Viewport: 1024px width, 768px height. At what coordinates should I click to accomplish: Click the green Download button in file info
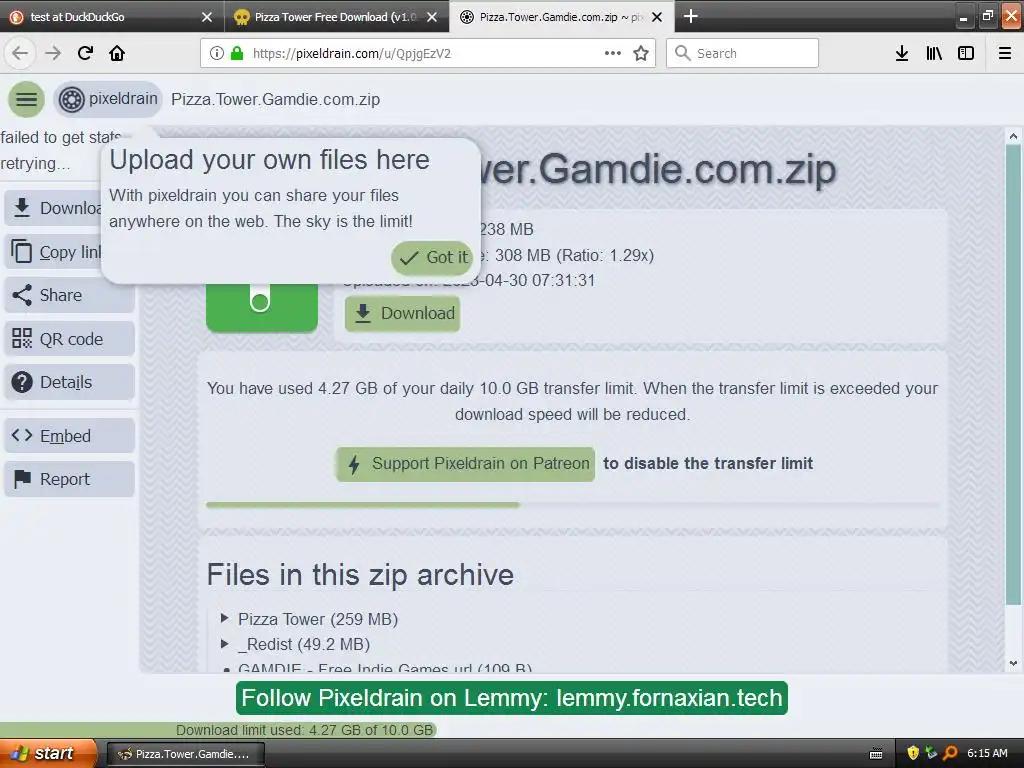click(x=402, y=313)
